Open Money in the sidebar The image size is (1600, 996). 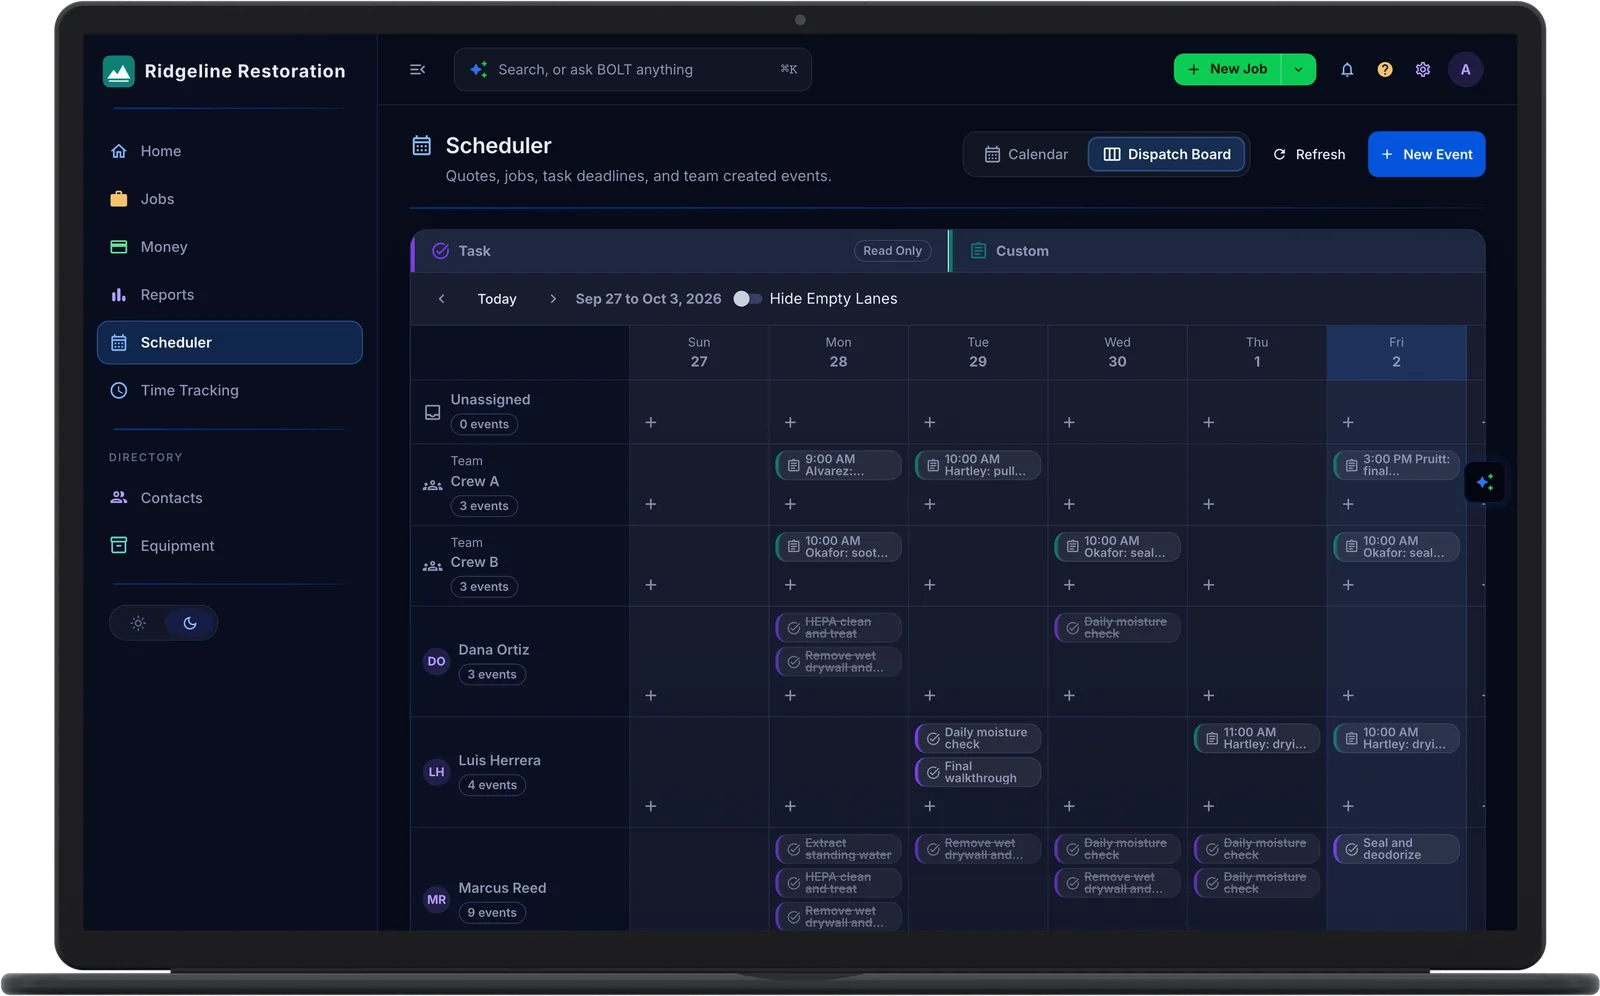pos(230,247)
